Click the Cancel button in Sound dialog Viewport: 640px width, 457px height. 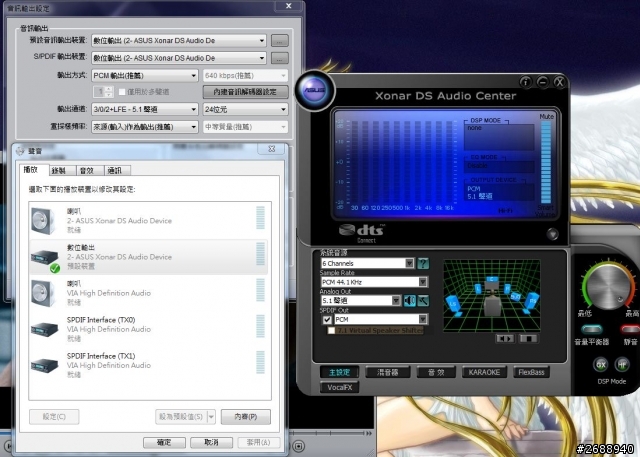tap(211, 442)
